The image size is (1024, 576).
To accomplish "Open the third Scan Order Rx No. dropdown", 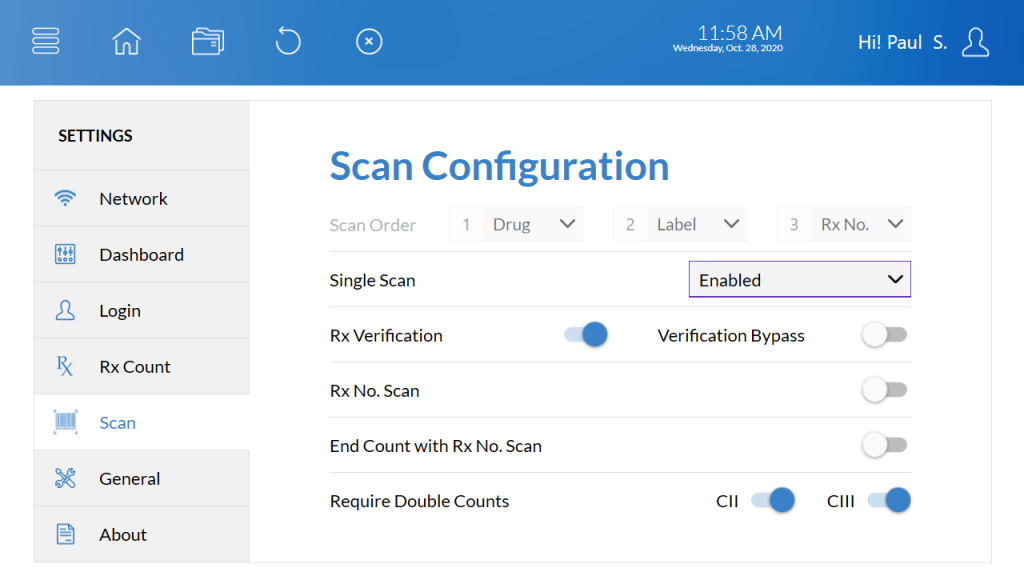I will coord(844,225).
